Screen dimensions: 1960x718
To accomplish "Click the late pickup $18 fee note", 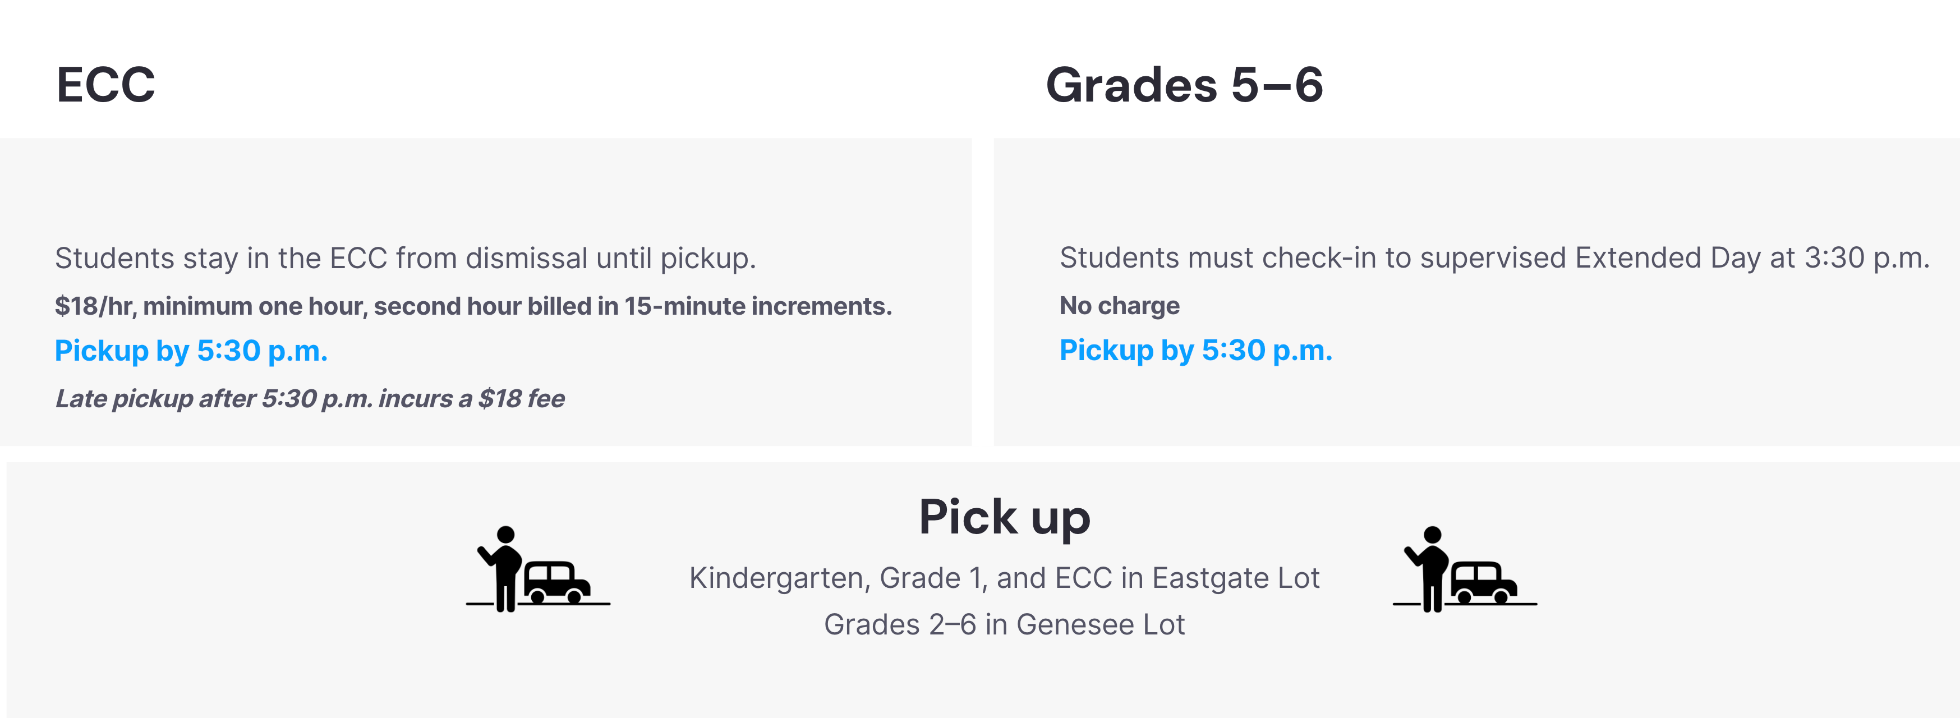I will (x=310, y=398).
